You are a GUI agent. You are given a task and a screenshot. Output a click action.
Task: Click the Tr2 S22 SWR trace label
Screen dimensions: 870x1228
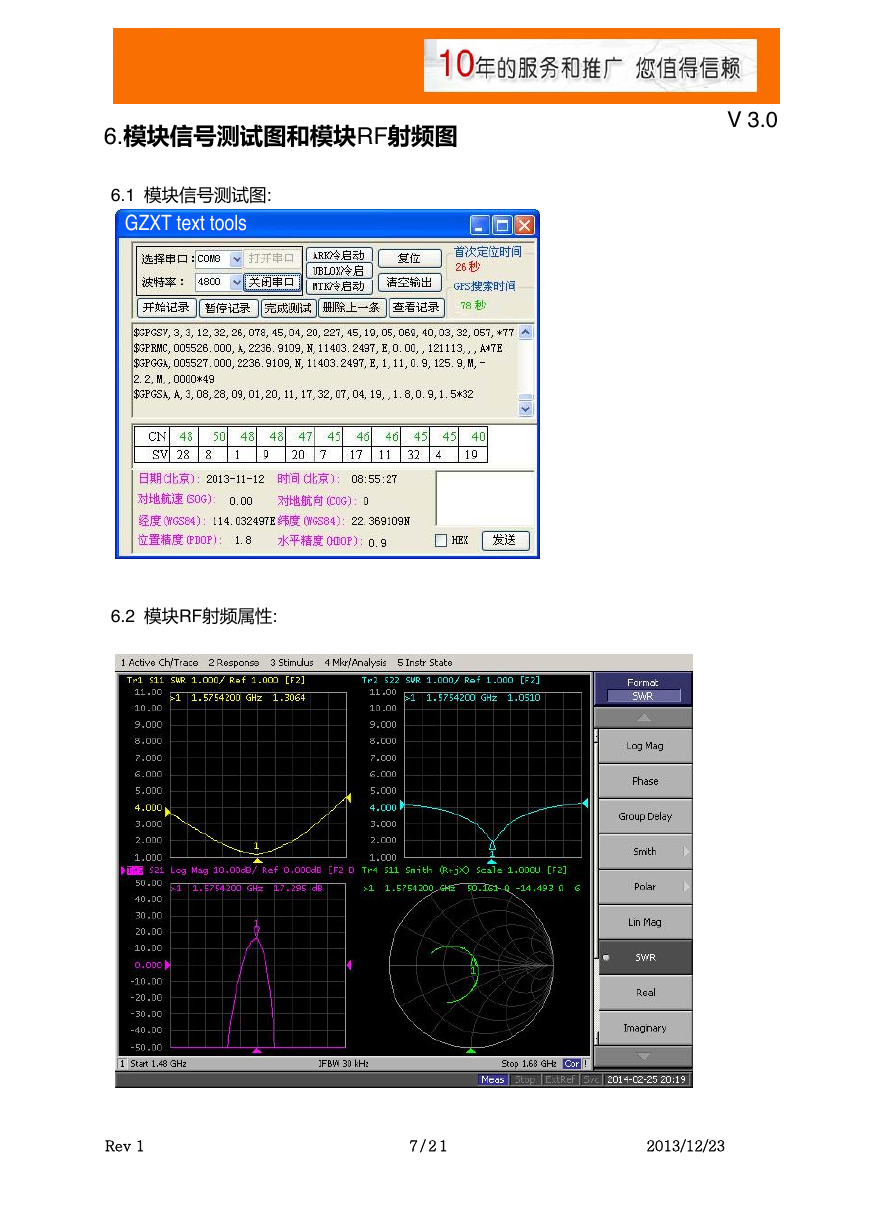450,680
